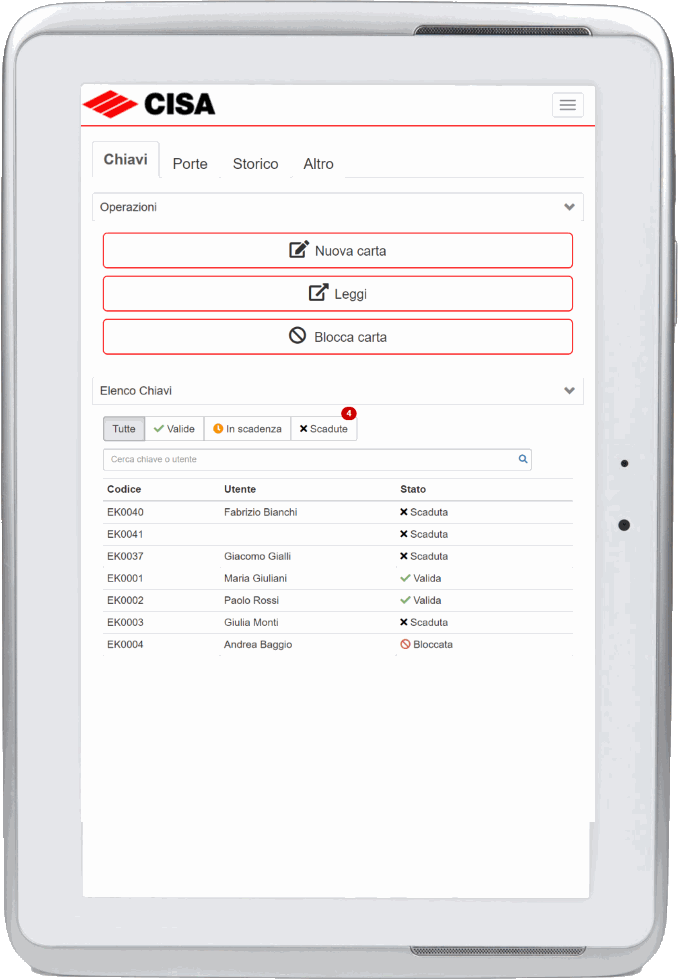
Task: Open the hamburger menu
Action: 567,105
